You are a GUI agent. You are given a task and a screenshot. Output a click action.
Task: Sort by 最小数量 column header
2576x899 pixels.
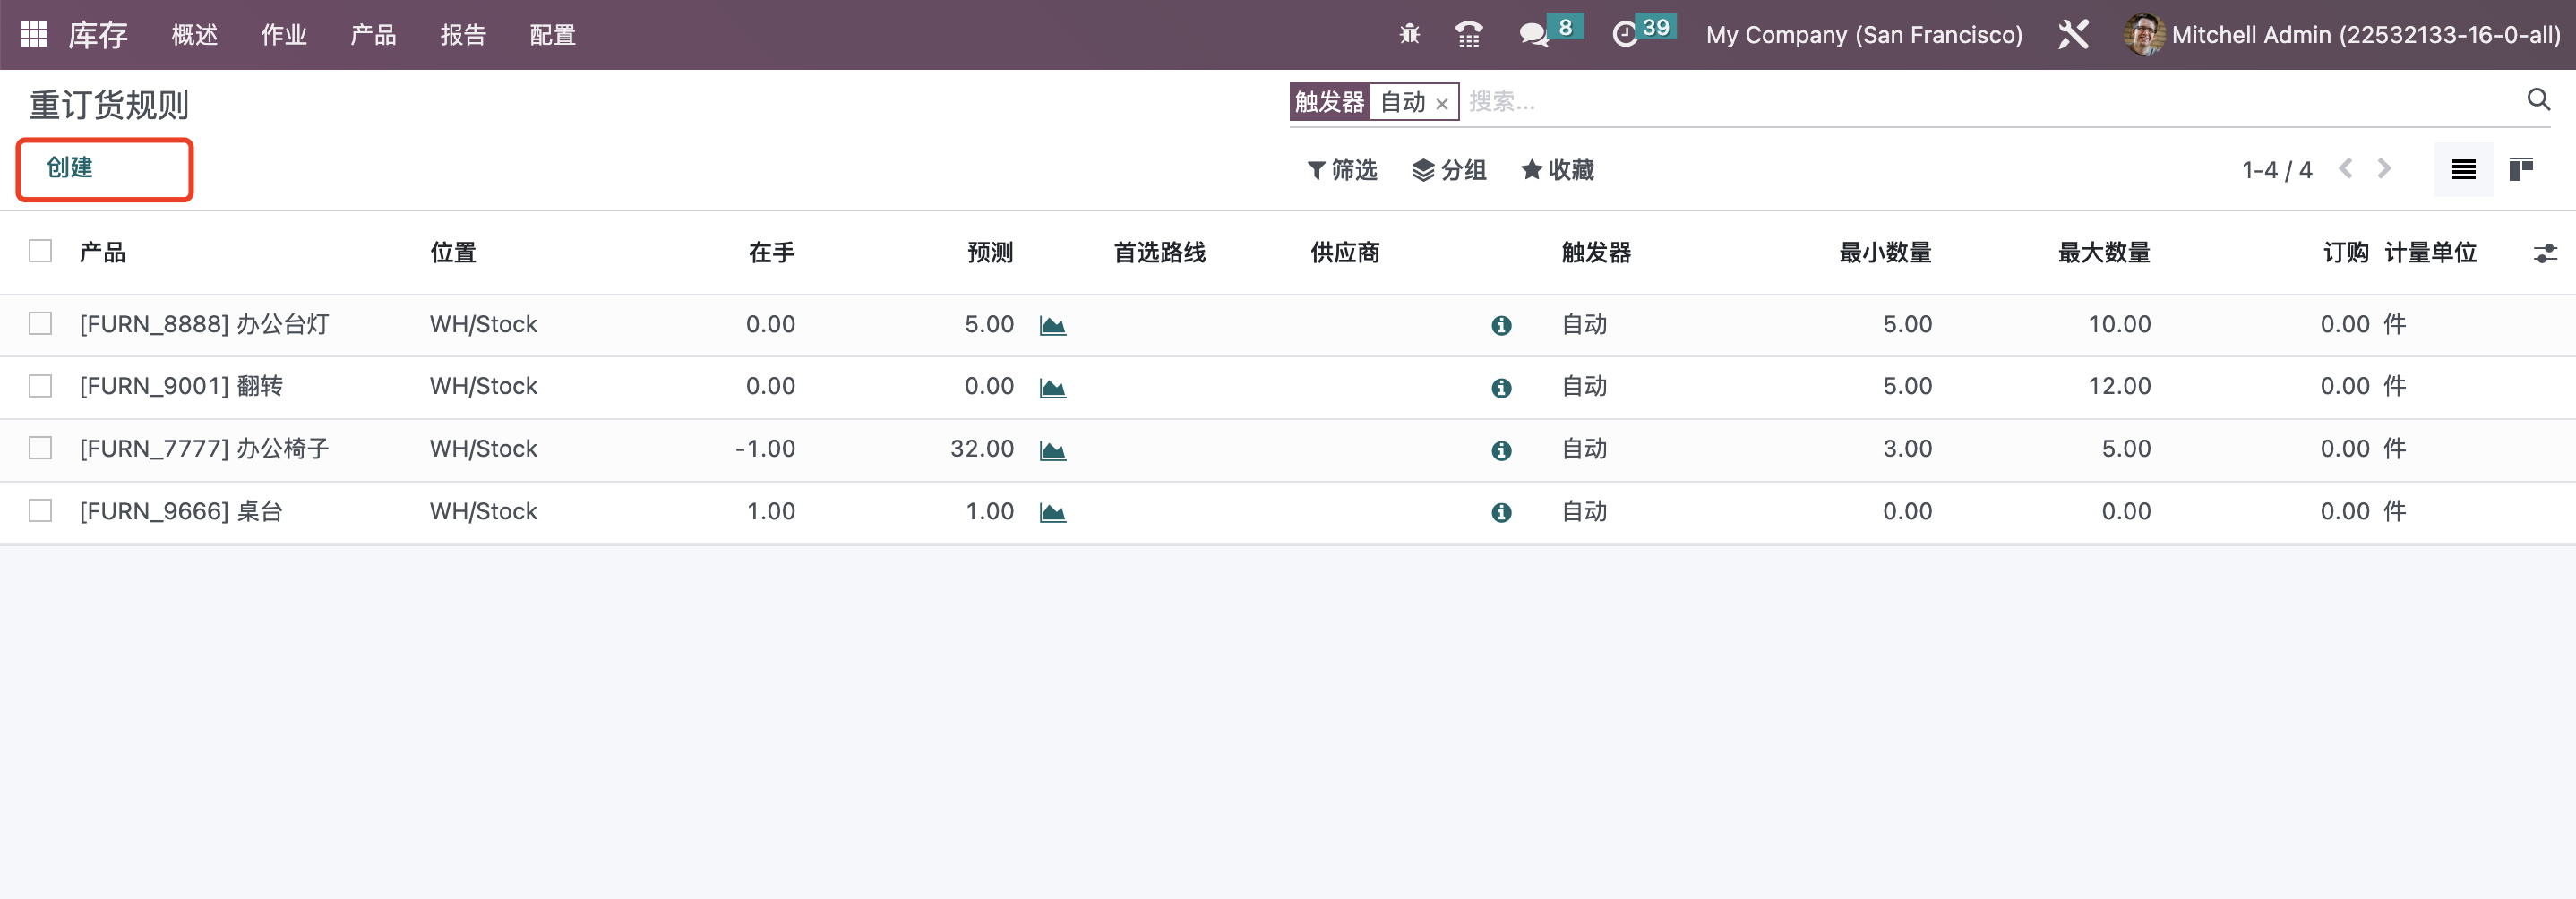point(1885,253)
